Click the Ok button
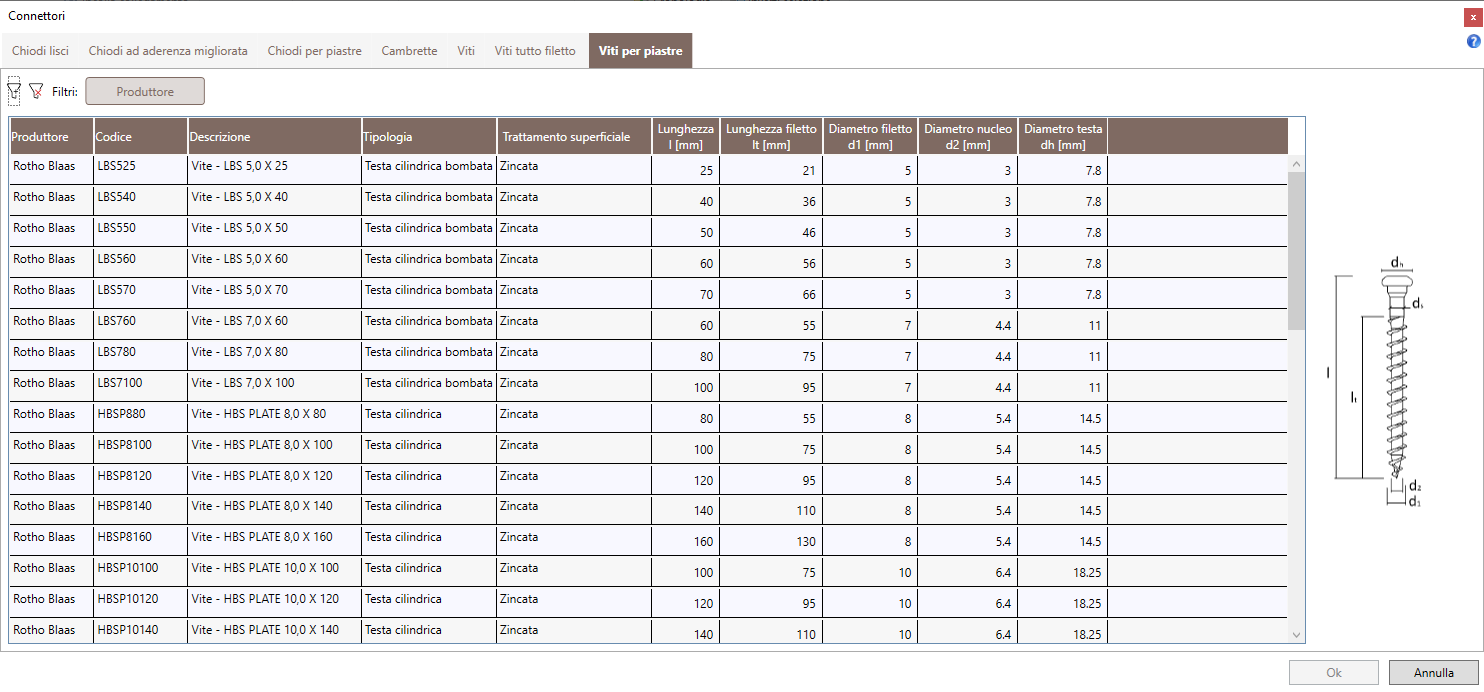 1333,673
